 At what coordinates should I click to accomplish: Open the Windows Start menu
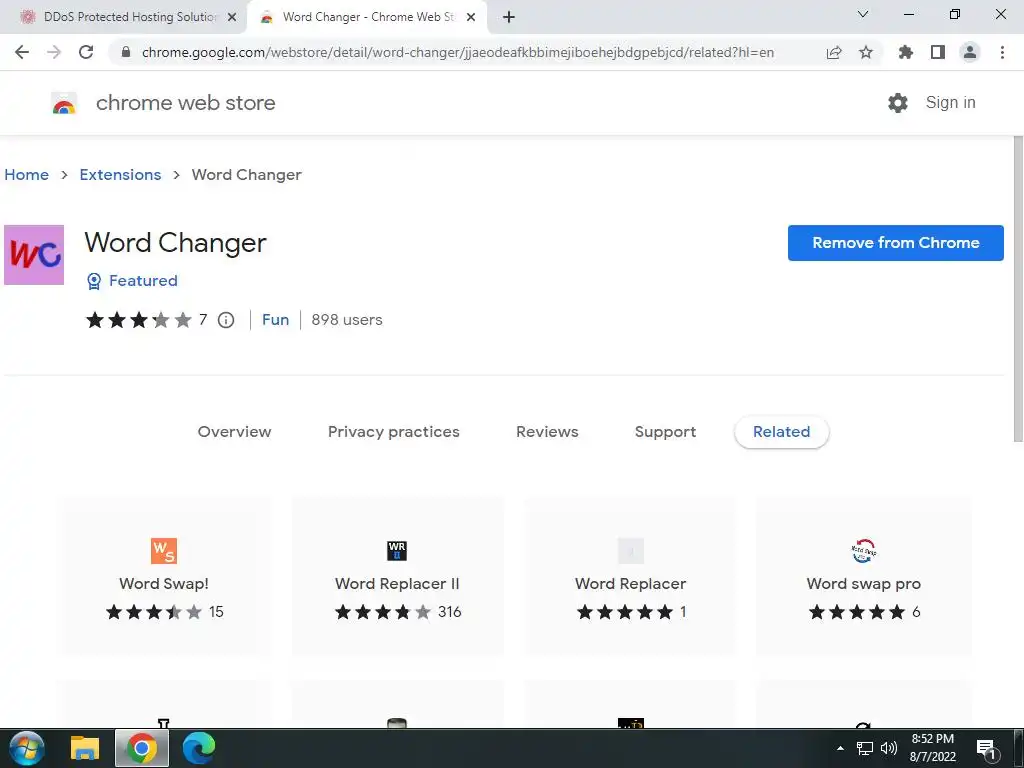(26, 748)
